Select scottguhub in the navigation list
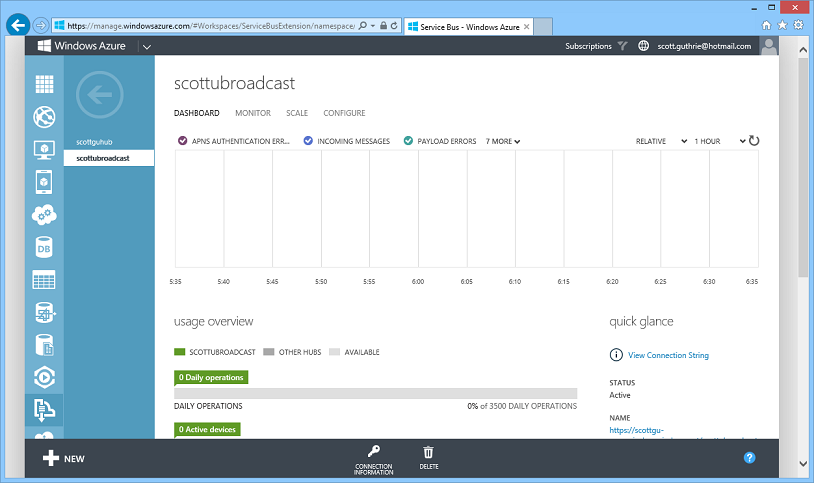Screen dimensions: 814x483 coord(94,142)
